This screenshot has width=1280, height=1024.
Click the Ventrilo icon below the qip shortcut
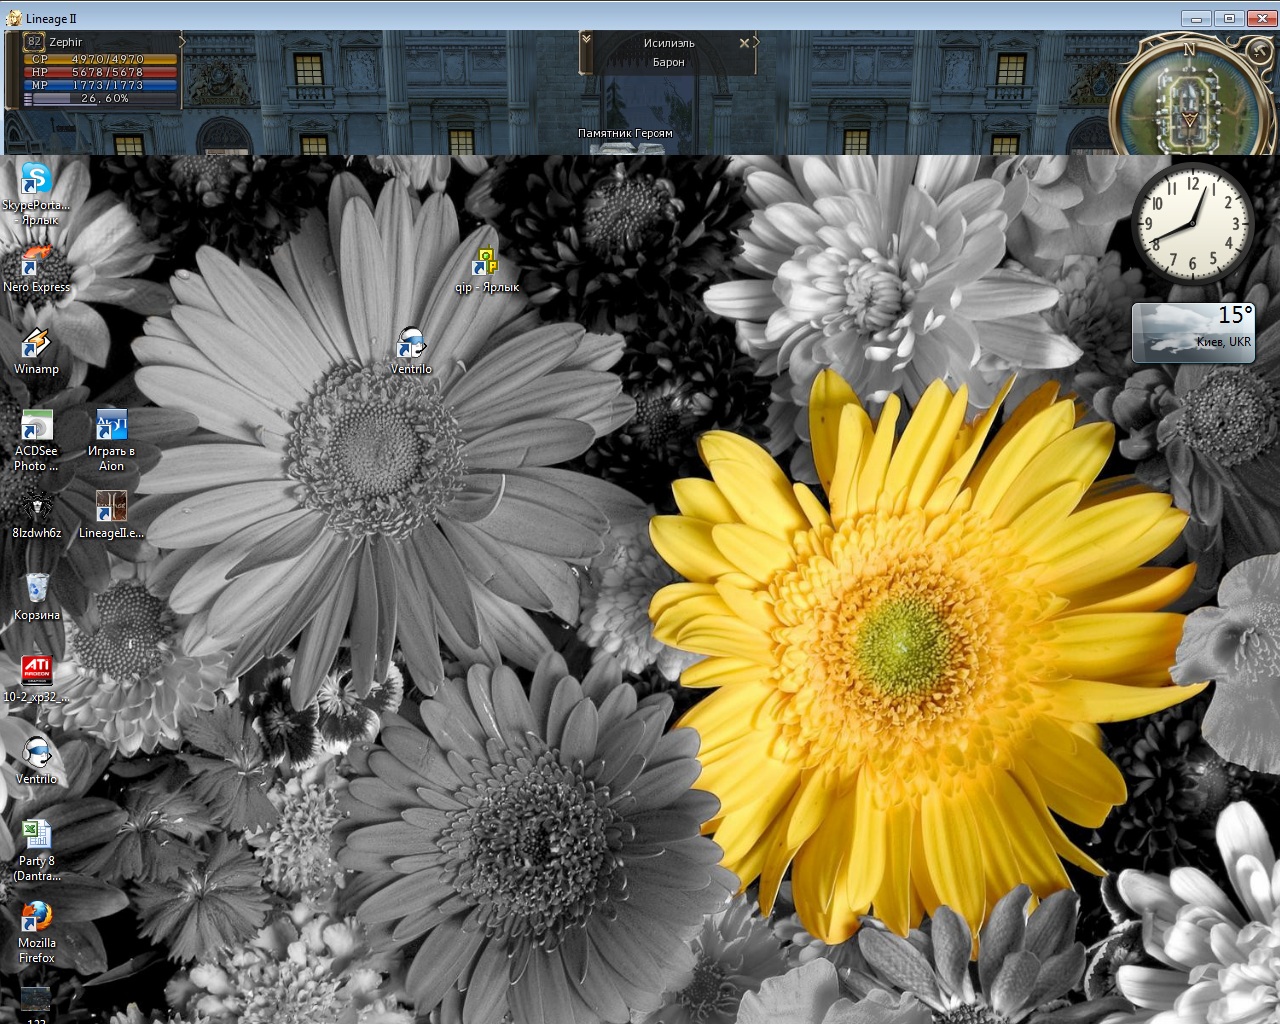(x=411, y=350)
